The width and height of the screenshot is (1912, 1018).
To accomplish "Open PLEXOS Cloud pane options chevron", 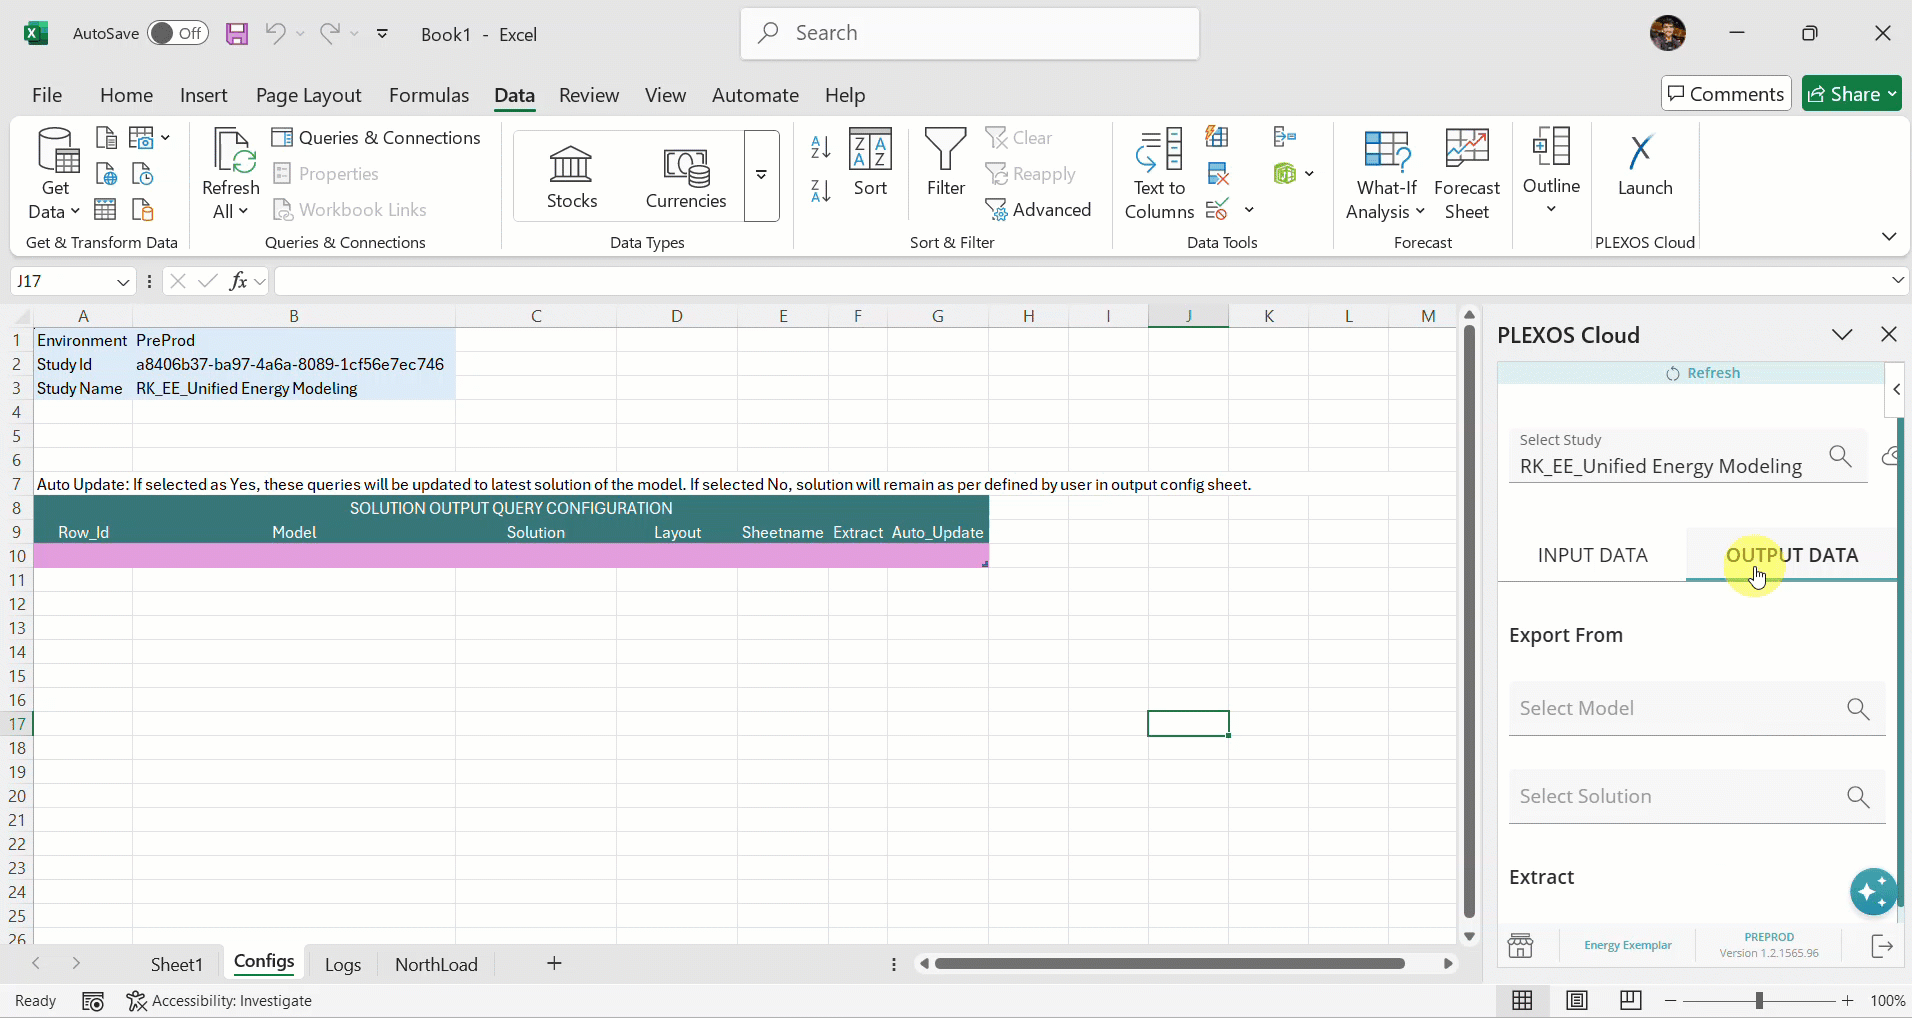I will click(1842, 335).
